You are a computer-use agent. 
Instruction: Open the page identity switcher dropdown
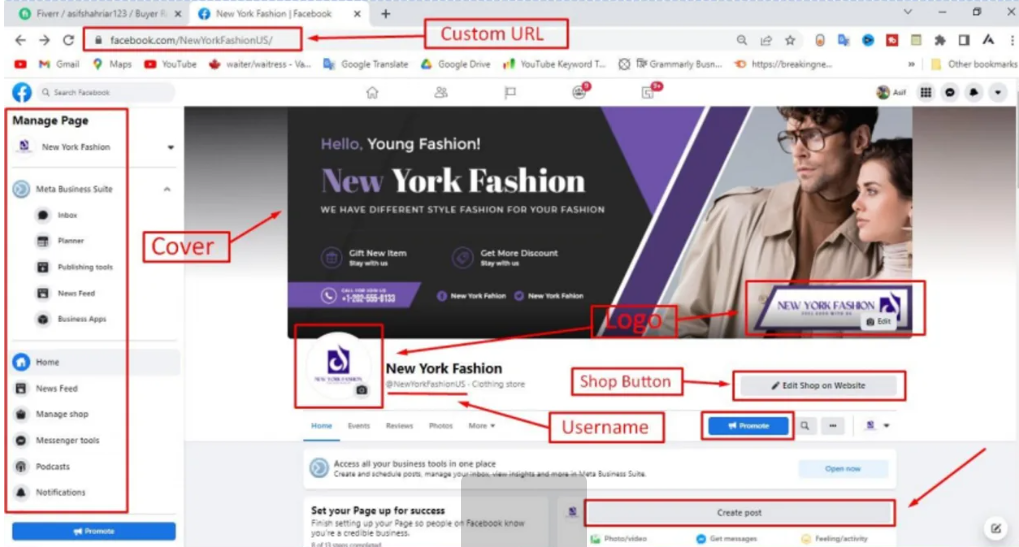(877, 426)
